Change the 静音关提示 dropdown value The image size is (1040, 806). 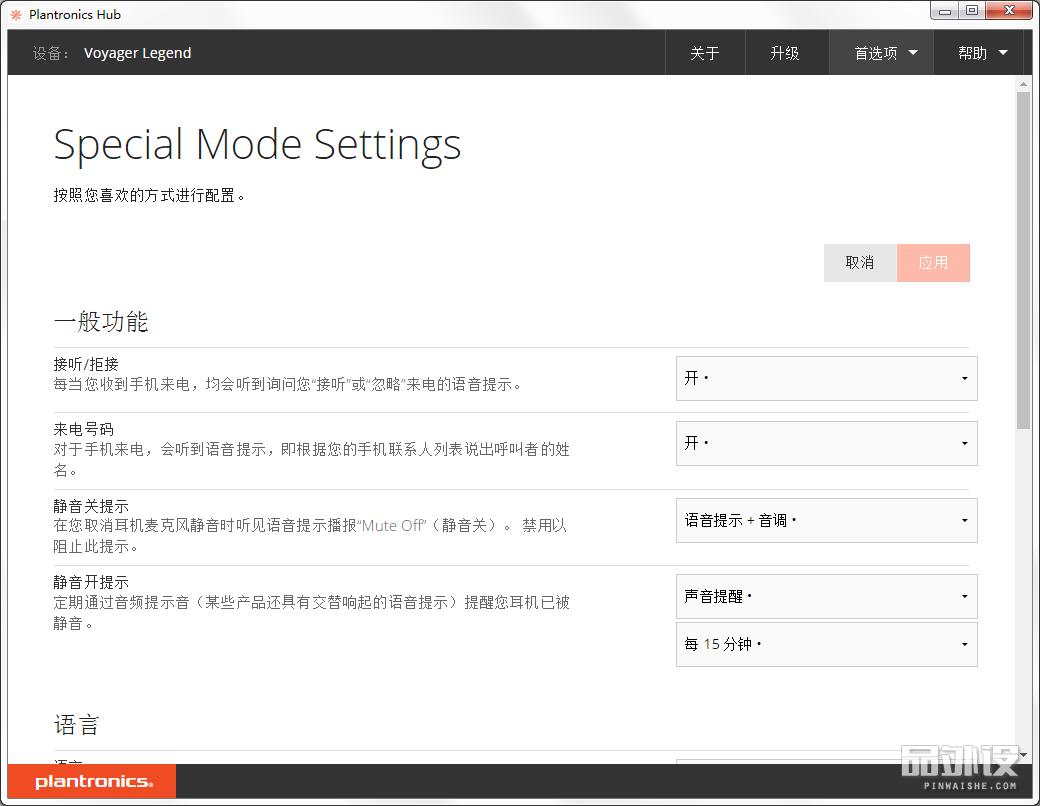click(x=826, y=521)
